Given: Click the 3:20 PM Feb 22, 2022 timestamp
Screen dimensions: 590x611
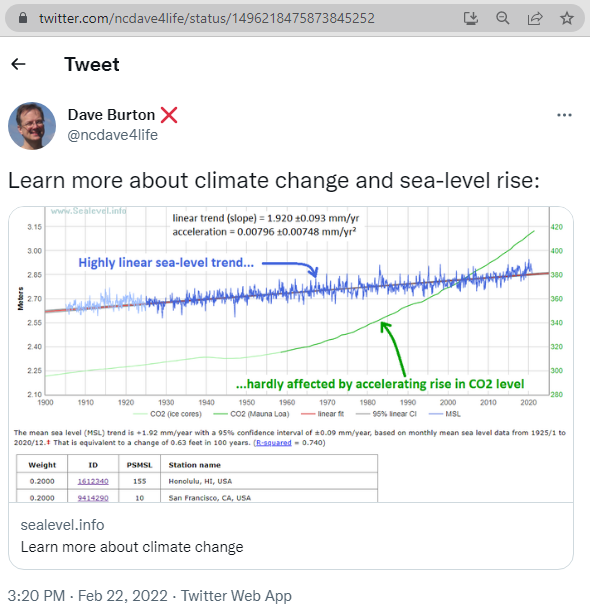Looking at the screenshot, I should [87, 596].
